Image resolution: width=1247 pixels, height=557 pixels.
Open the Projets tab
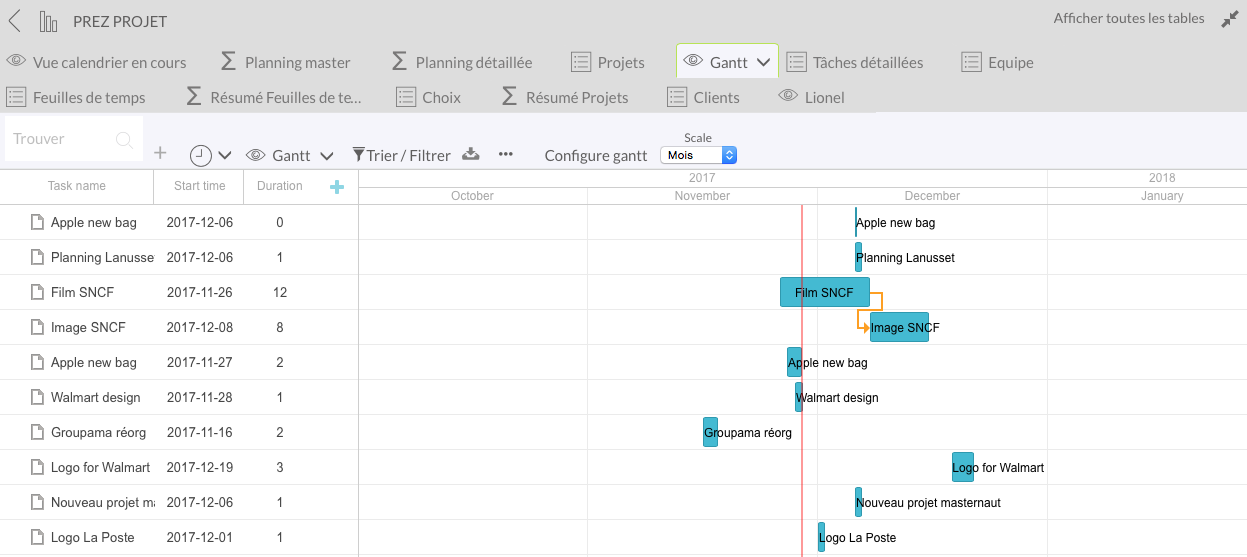(x=608, y=62)
